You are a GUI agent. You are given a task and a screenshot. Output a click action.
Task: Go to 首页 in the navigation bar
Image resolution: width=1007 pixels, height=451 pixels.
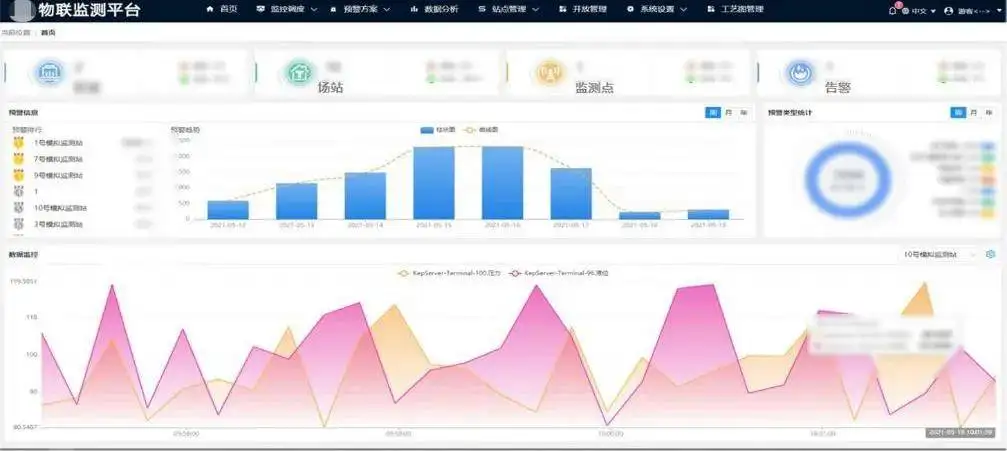tap(223, 9)
